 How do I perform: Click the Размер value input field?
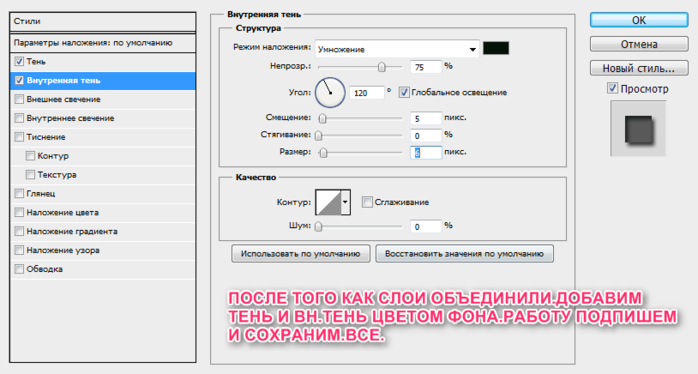click(426, 152)
